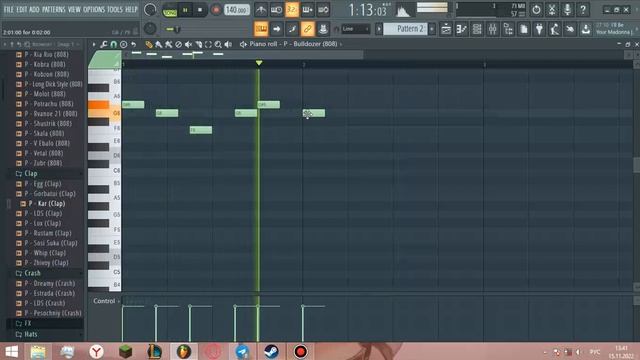Click the playback speaker tool in piano roll toolbar
Viewport: 640px width, 360px height.
click(228, 44)
